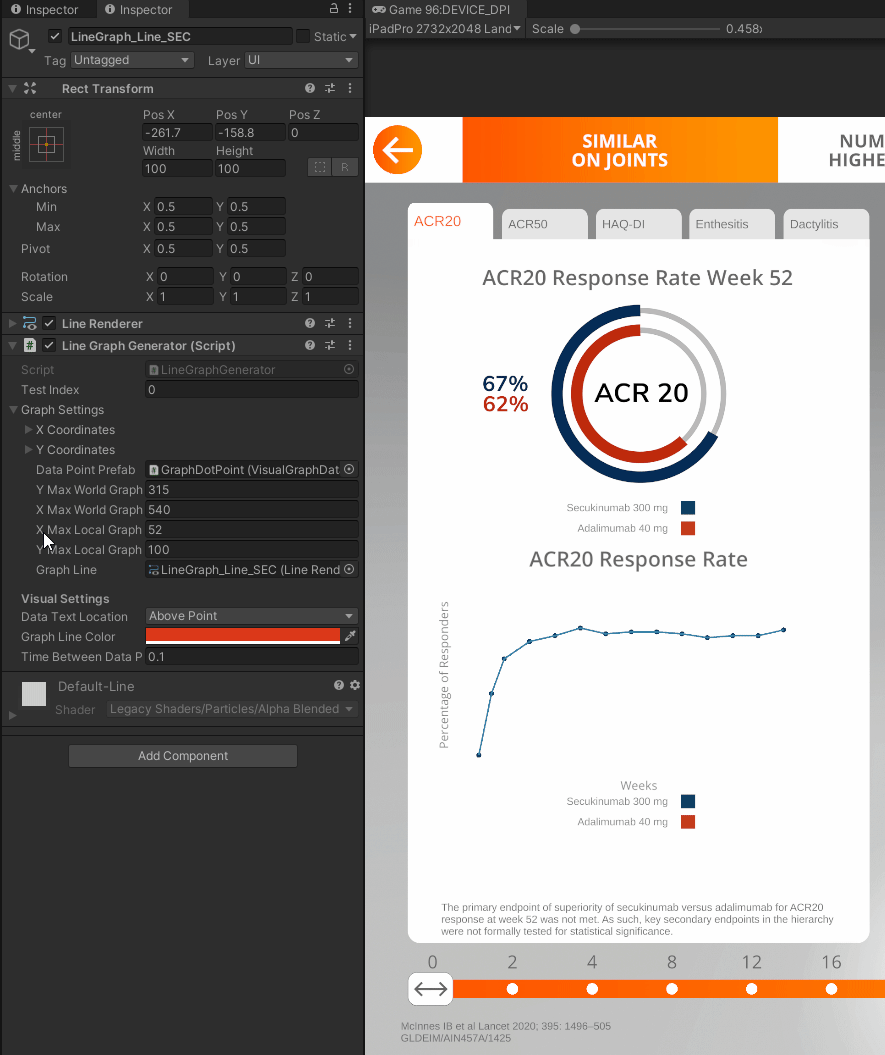Expand the Line Renderer component
885x1055 pixels.
[x=12, y=324]
